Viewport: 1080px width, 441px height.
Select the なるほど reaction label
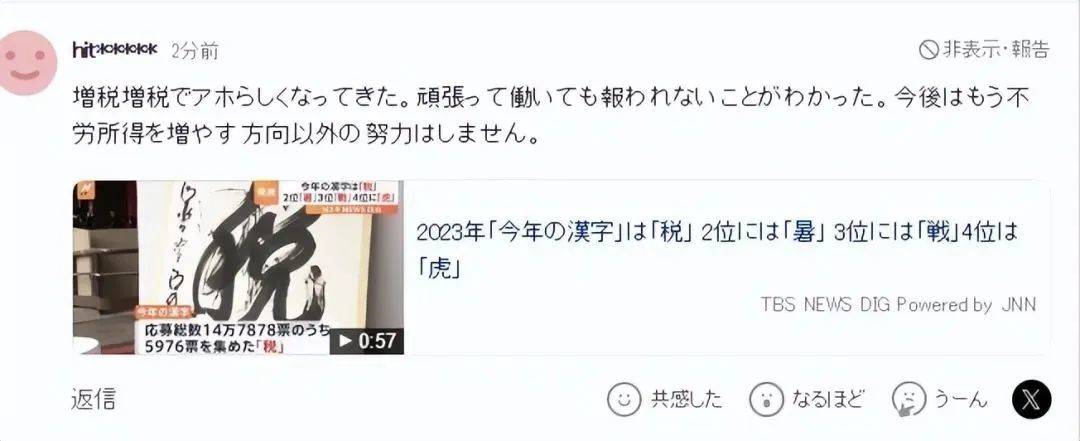point(828,399)
